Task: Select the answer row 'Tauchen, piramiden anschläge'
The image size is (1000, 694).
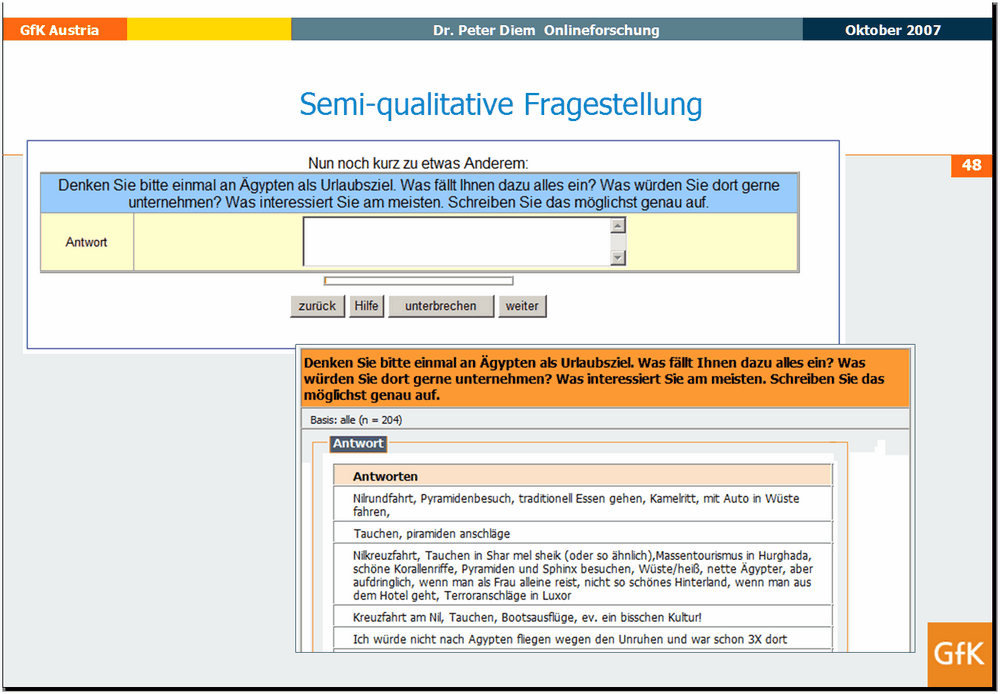Action: click(x=582, y=533)
